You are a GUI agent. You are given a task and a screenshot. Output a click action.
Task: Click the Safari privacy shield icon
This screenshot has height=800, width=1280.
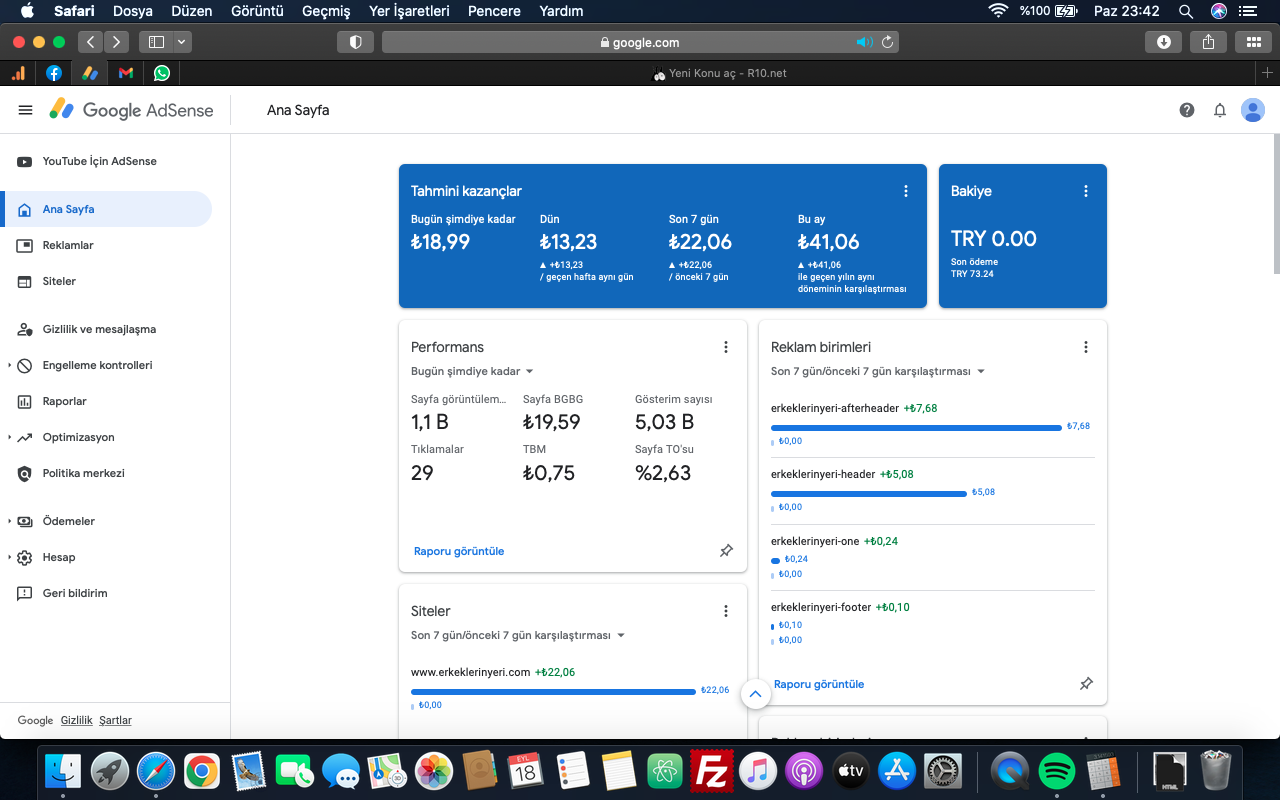pyautogui.click(x=355, y=42)
